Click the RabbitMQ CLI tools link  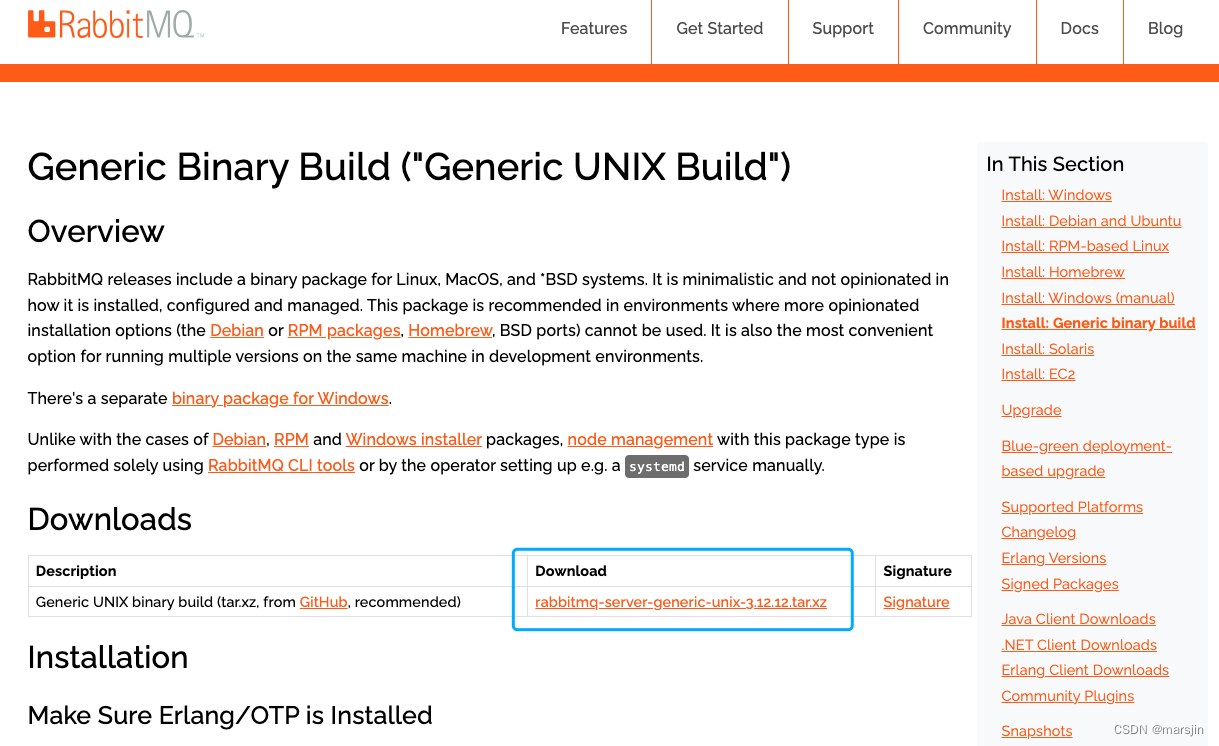(x=281, y=465)
